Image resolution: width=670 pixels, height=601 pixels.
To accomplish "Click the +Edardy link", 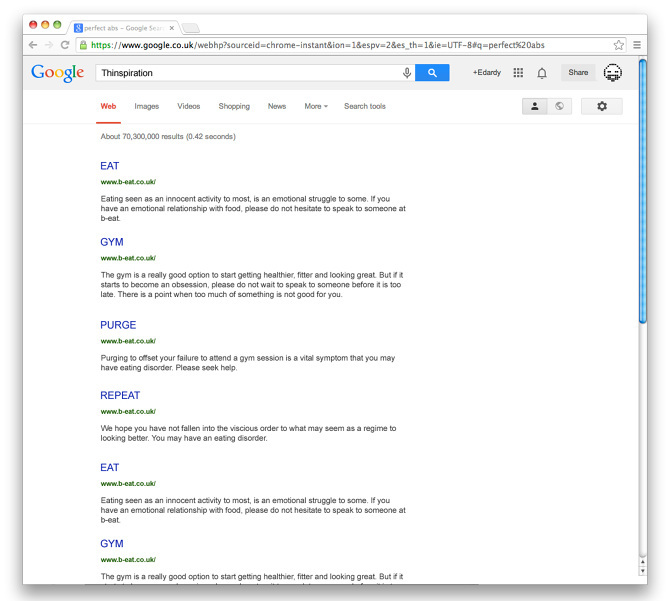I will tap(486, 73).
